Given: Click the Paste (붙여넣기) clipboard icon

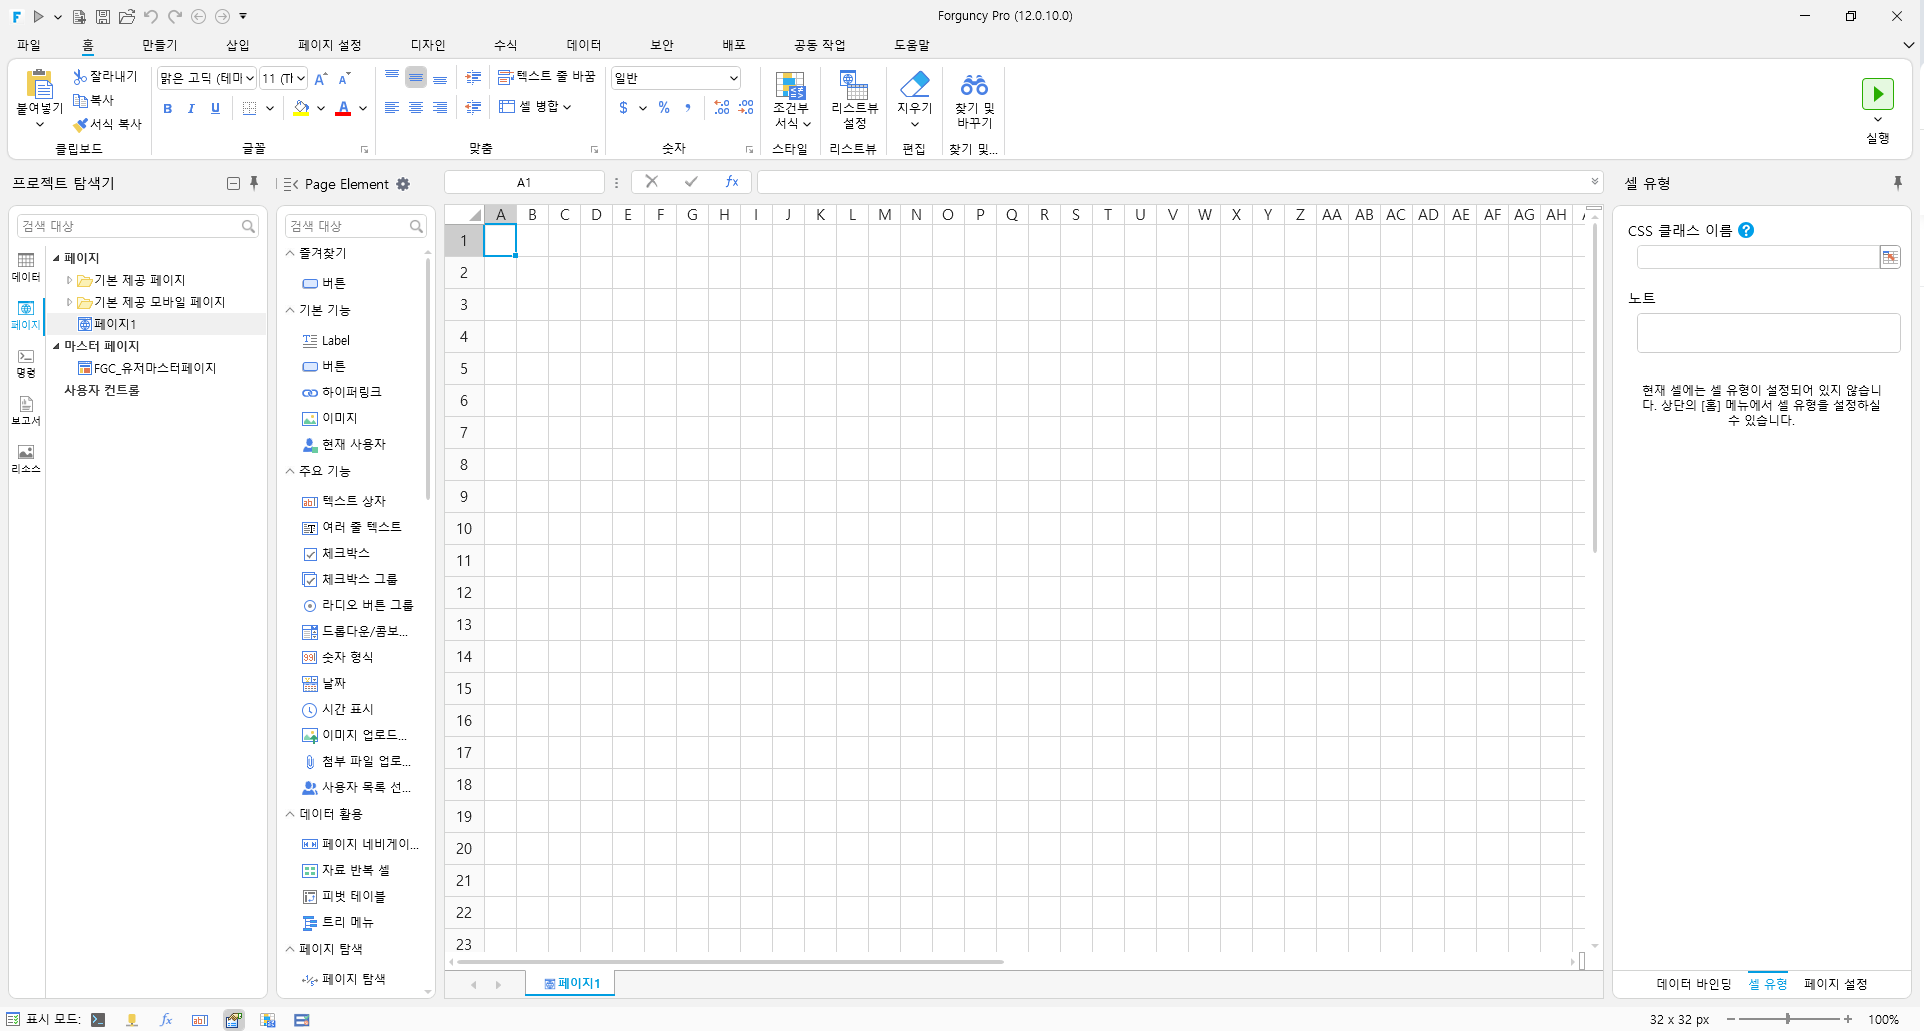Looking at the screenshot, I should 39,84.
